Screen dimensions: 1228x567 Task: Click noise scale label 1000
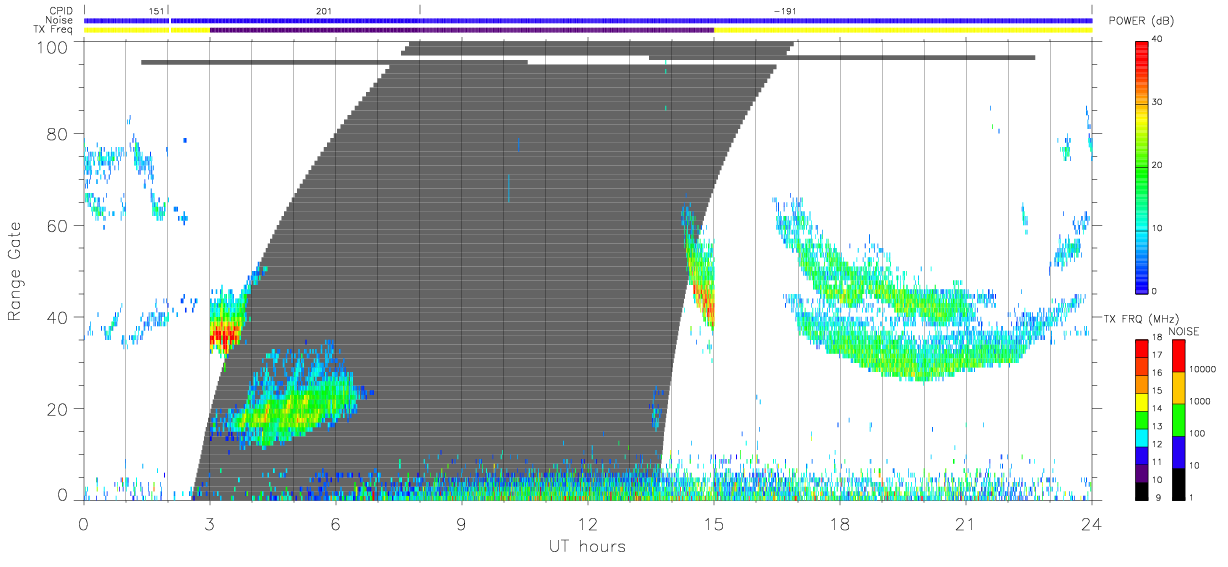[x=1202, y=400]
